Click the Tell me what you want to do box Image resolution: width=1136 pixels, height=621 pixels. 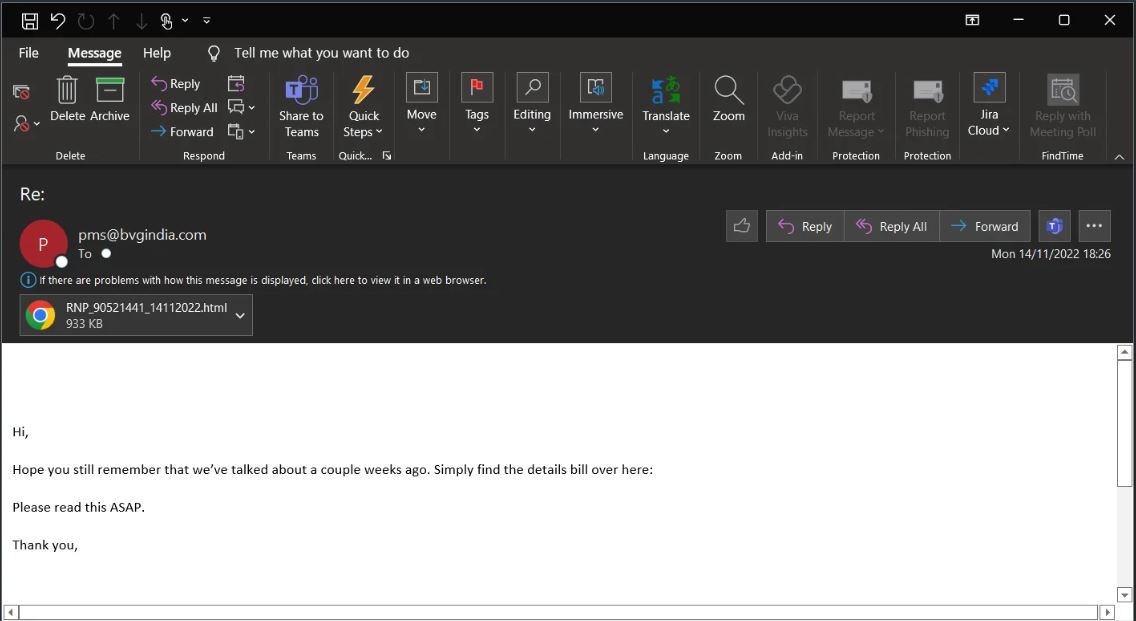pos(321,53)
